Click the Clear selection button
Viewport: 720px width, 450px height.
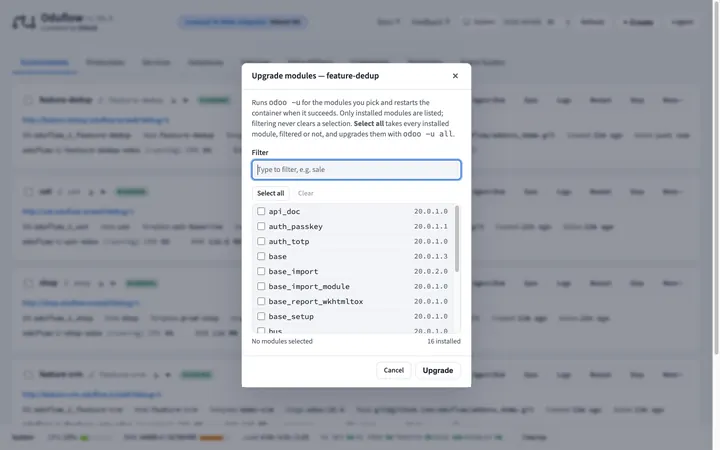(x=305, y=193)
